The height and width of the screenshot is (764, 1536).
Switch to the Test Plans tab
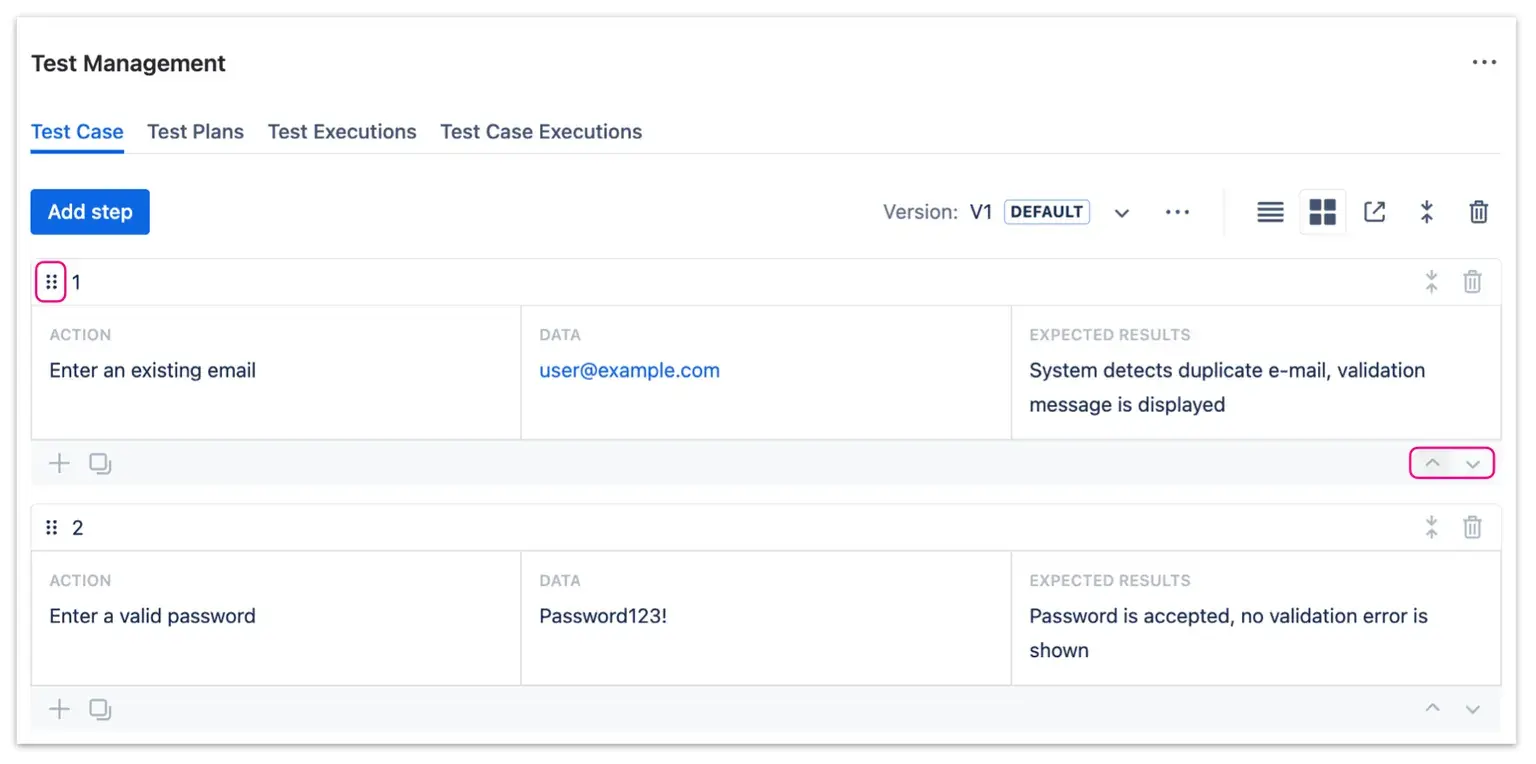click(x=196, y=131)
